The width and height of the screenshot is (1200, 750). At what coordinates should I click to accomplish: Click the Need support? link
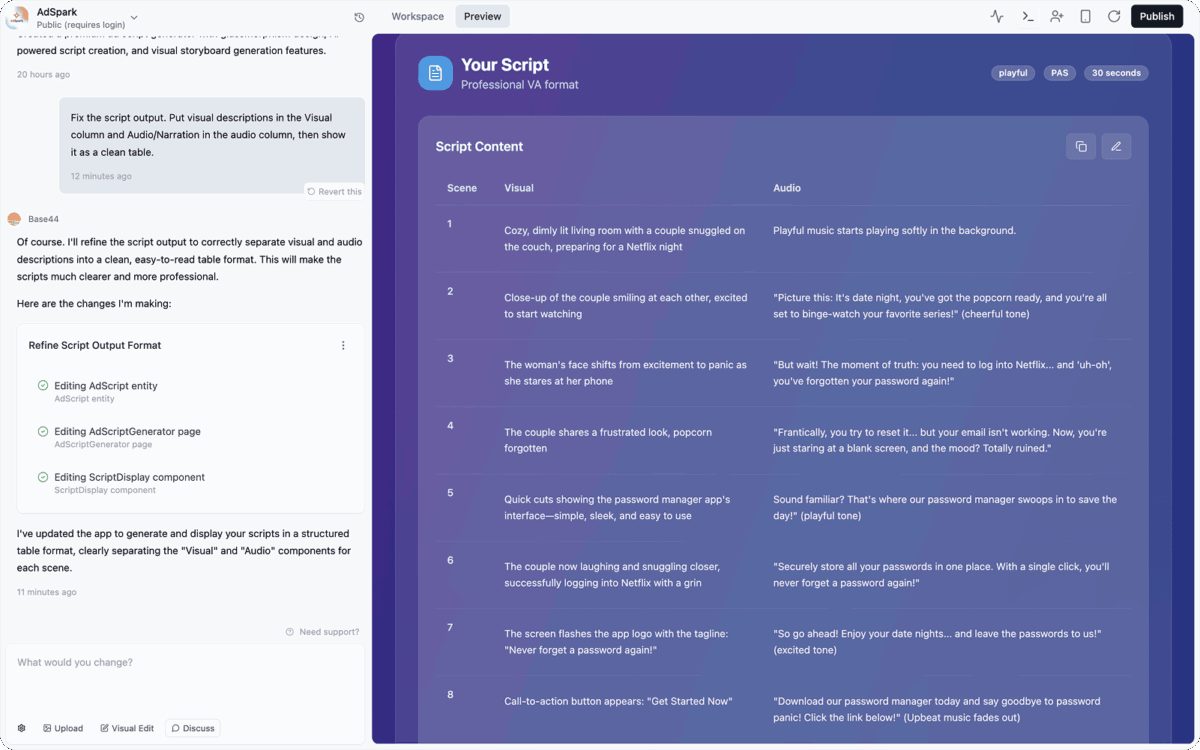click(322, 632)
